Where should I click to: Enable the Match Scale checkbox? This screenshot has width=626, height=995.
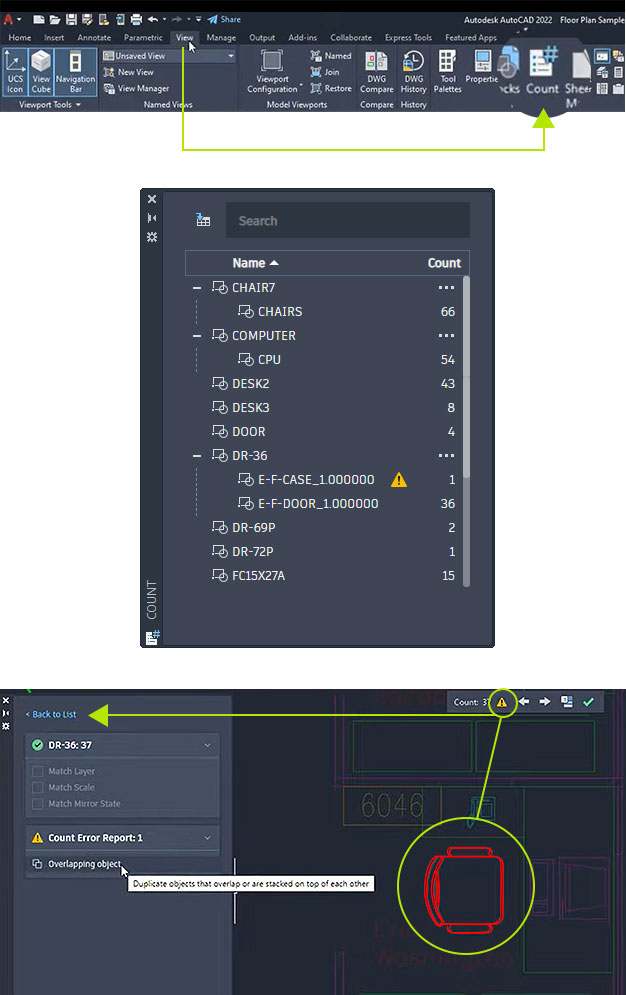coord(38,787)
